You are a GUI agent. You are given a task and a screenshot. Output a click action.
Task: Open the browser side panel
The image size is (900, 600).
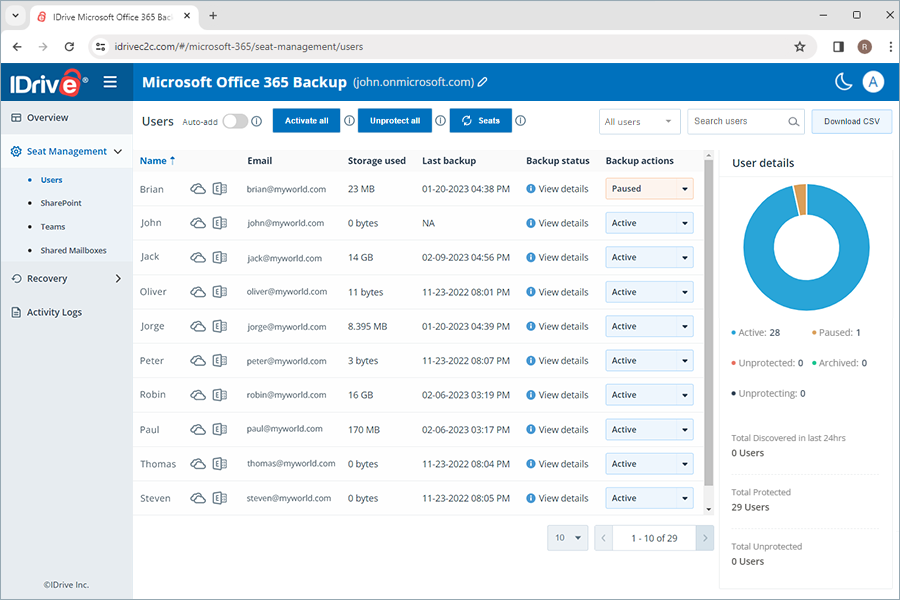tap(838, 47)
